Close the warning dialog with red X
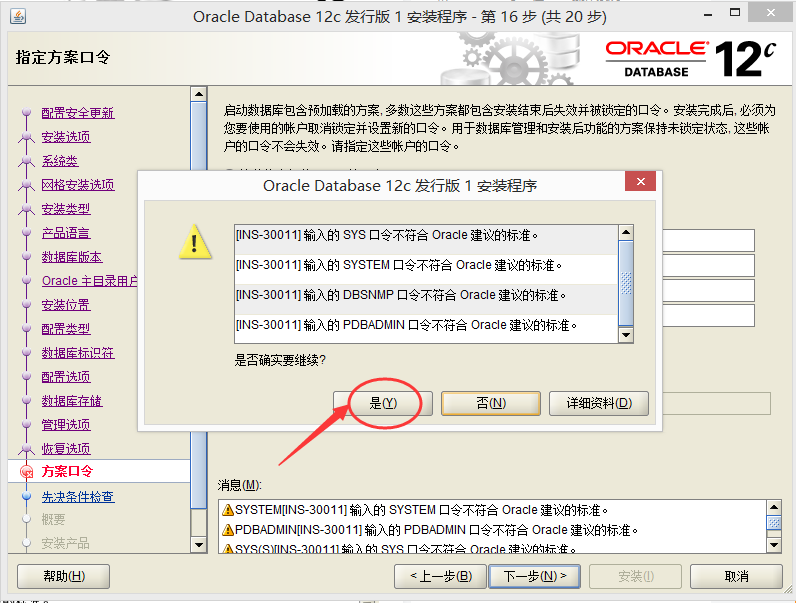 point(641,182)
